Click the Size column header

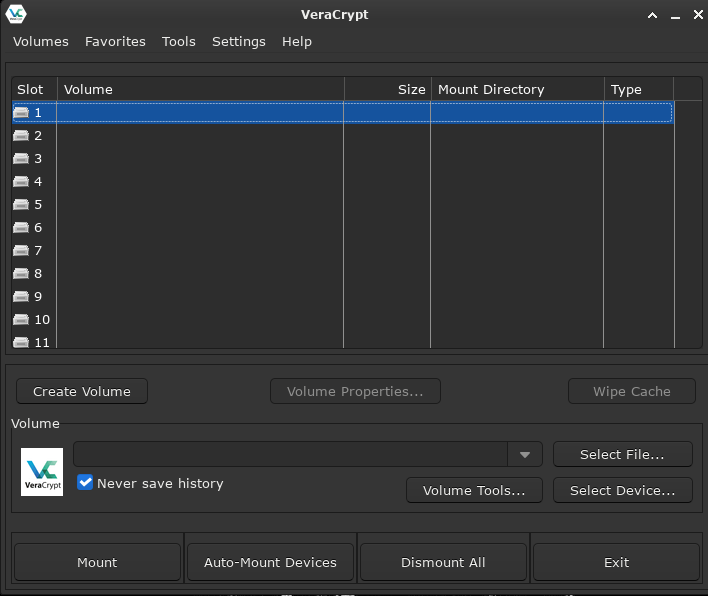tap(388, 89)
